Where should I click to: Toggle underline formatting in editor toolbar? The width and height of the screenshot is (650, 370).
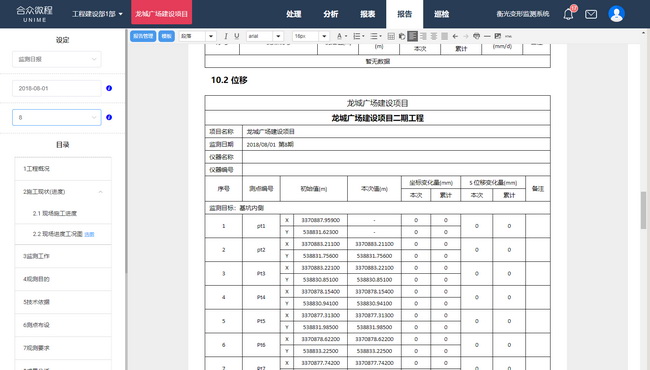[237, 36]
